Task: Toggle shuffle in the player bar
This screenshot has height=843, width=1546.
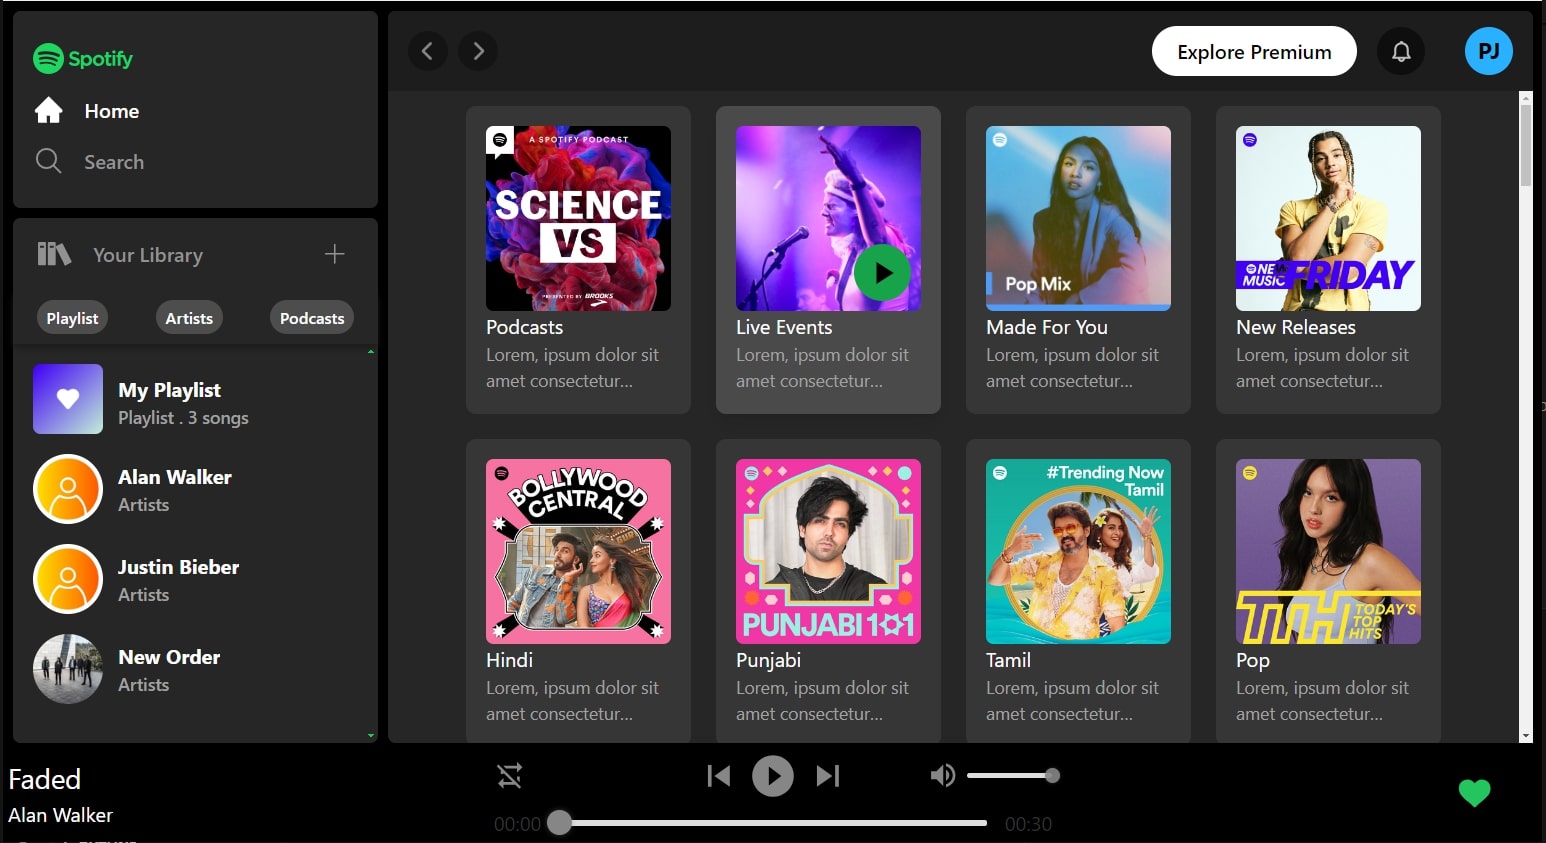Action: coord(510,776)
